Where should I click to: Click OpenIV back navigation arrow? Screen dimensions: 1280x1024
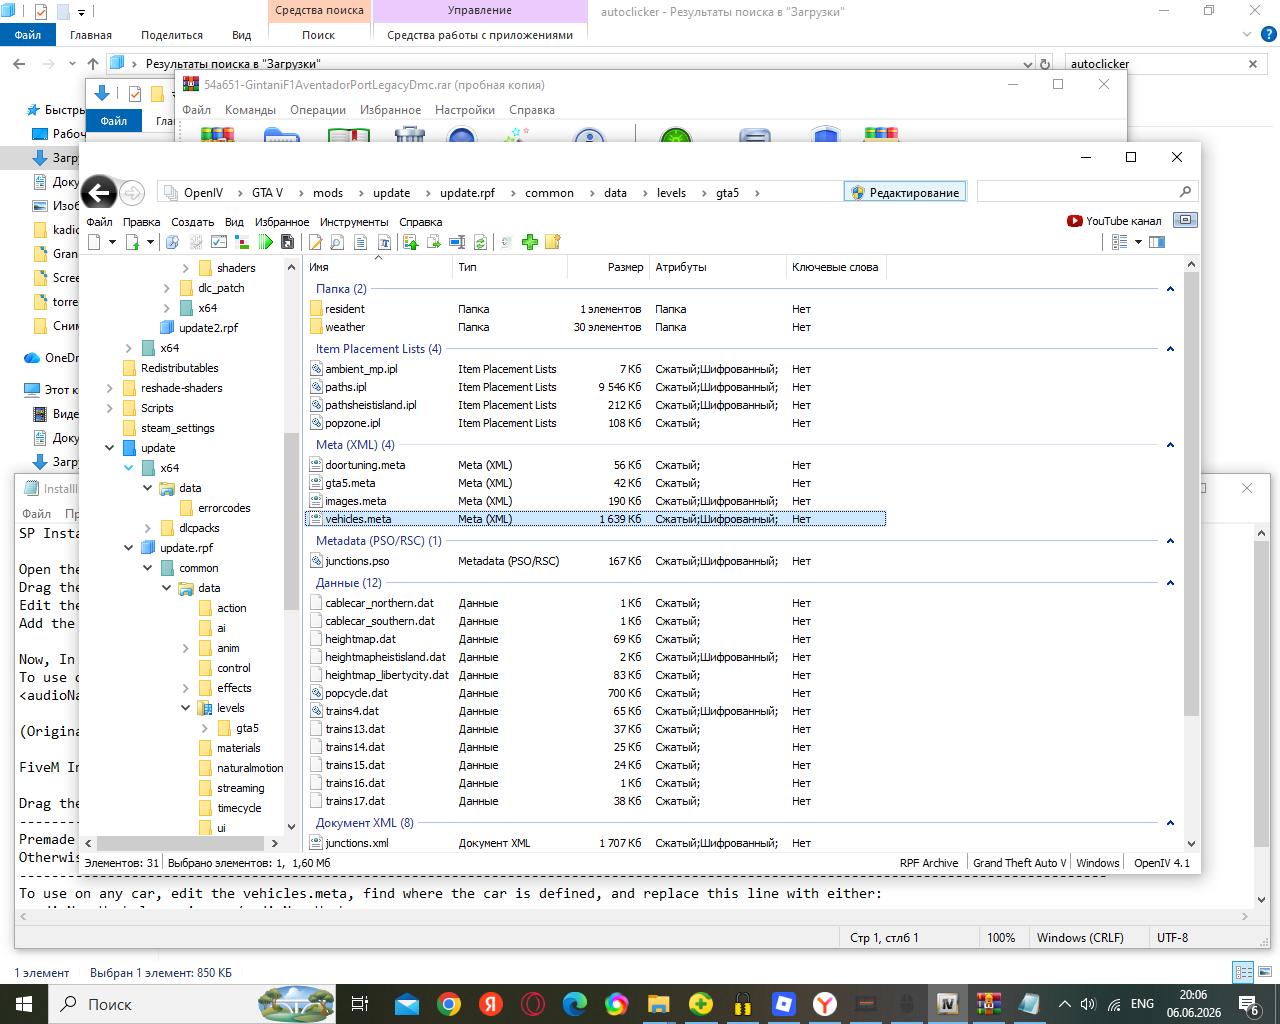[98, 192]
